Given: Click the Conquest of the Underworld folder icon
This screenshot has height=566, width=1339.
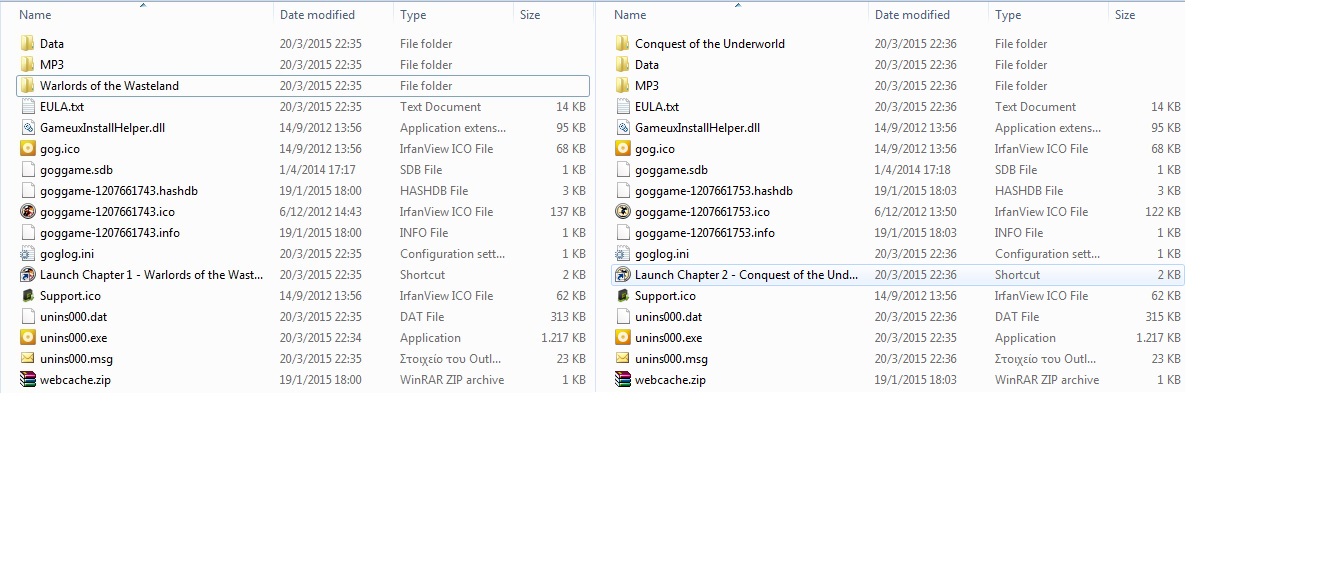Looking at the screenshot, I should click(x=622, y=44).
